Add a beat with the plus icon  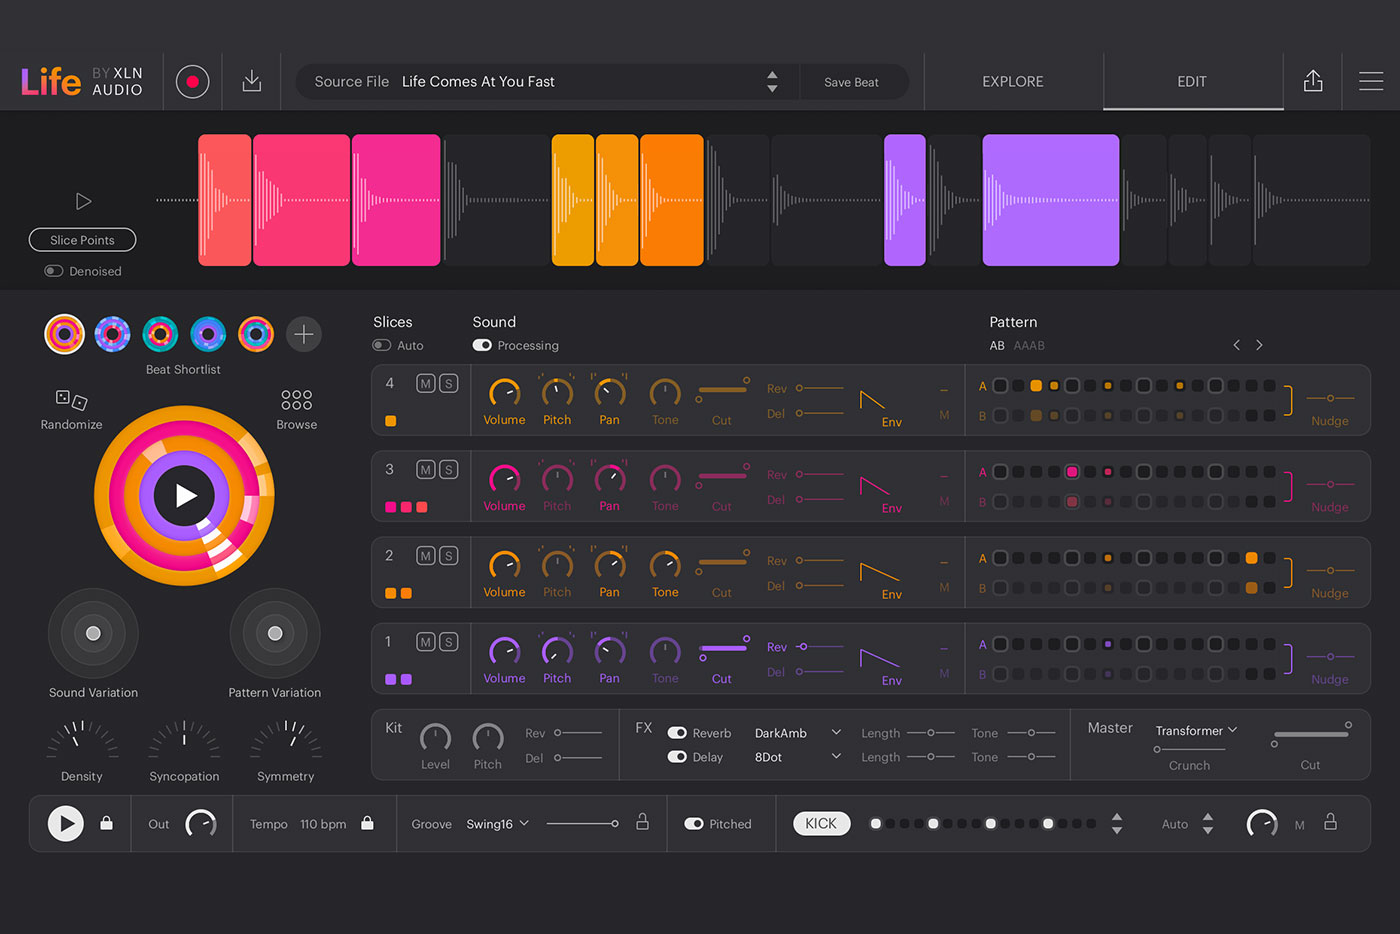coord(303,334)
